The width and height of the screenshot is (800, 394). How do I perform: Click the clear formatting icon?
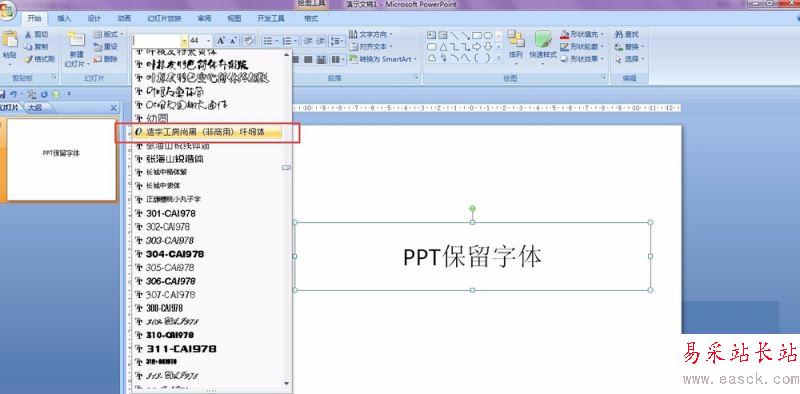pyautogui.click(x=248, y=40)
